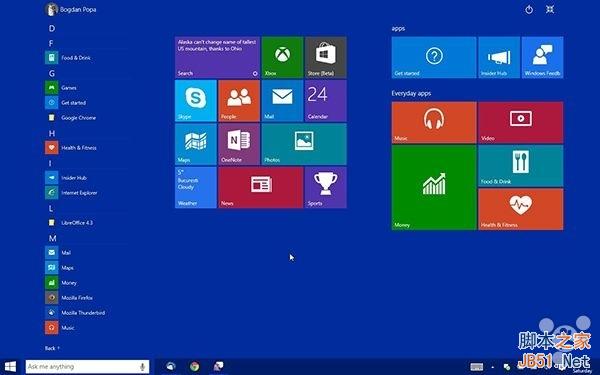
Task: Open Google Chrome from the taskbar
Action: [194, 366]
